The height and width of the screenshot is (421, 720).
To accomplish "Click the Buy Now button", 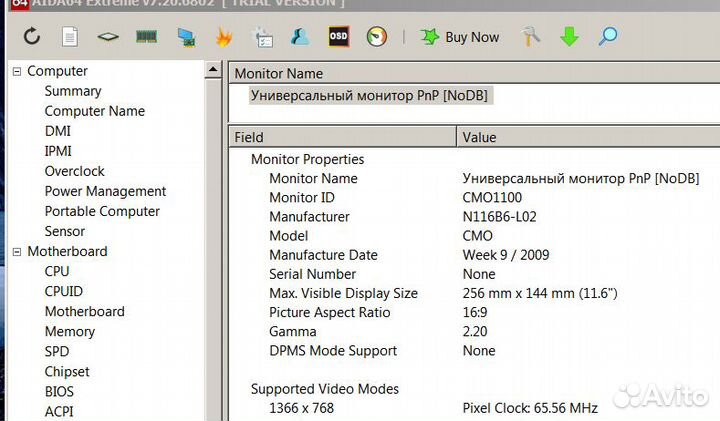I will tap(459, 37).
